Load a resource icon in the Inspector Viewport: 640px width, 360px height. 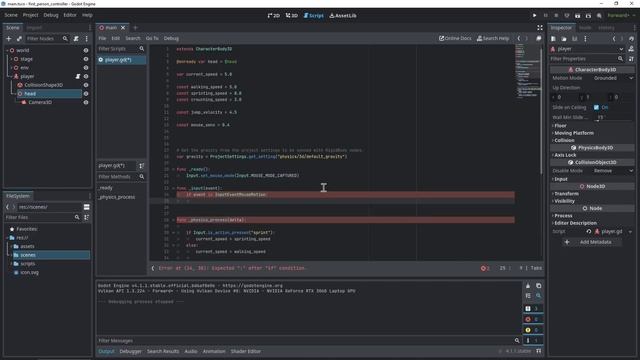pos(564,38)
